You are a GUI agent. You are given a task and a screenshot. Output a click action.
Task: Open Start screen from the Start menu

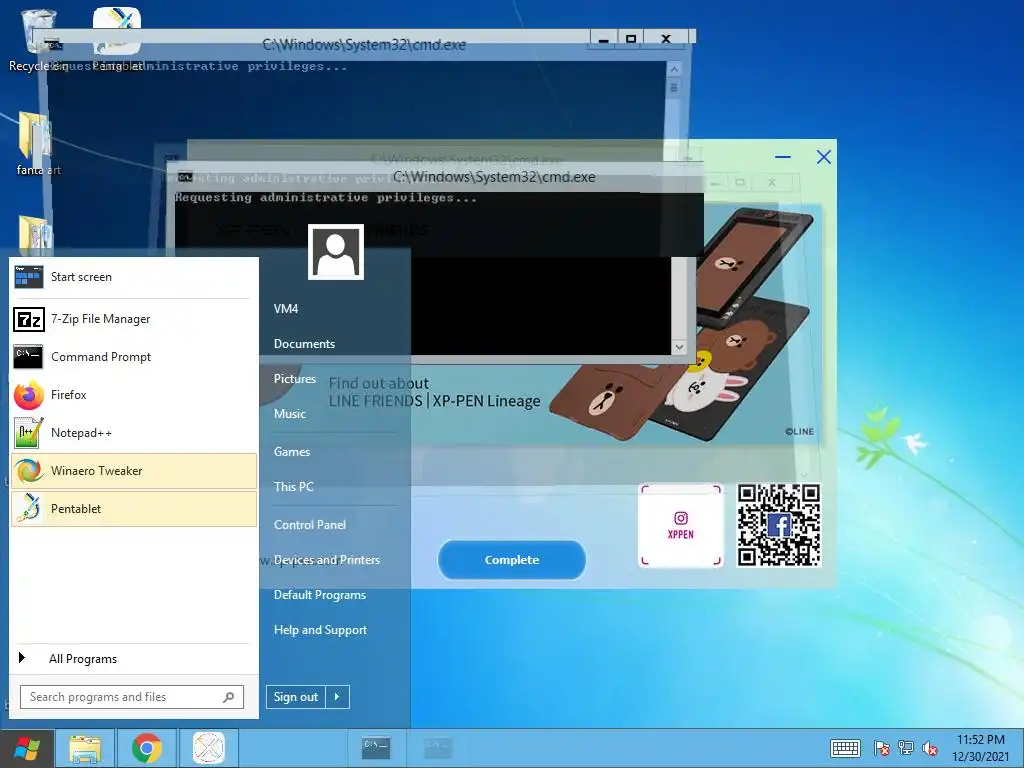133,277
